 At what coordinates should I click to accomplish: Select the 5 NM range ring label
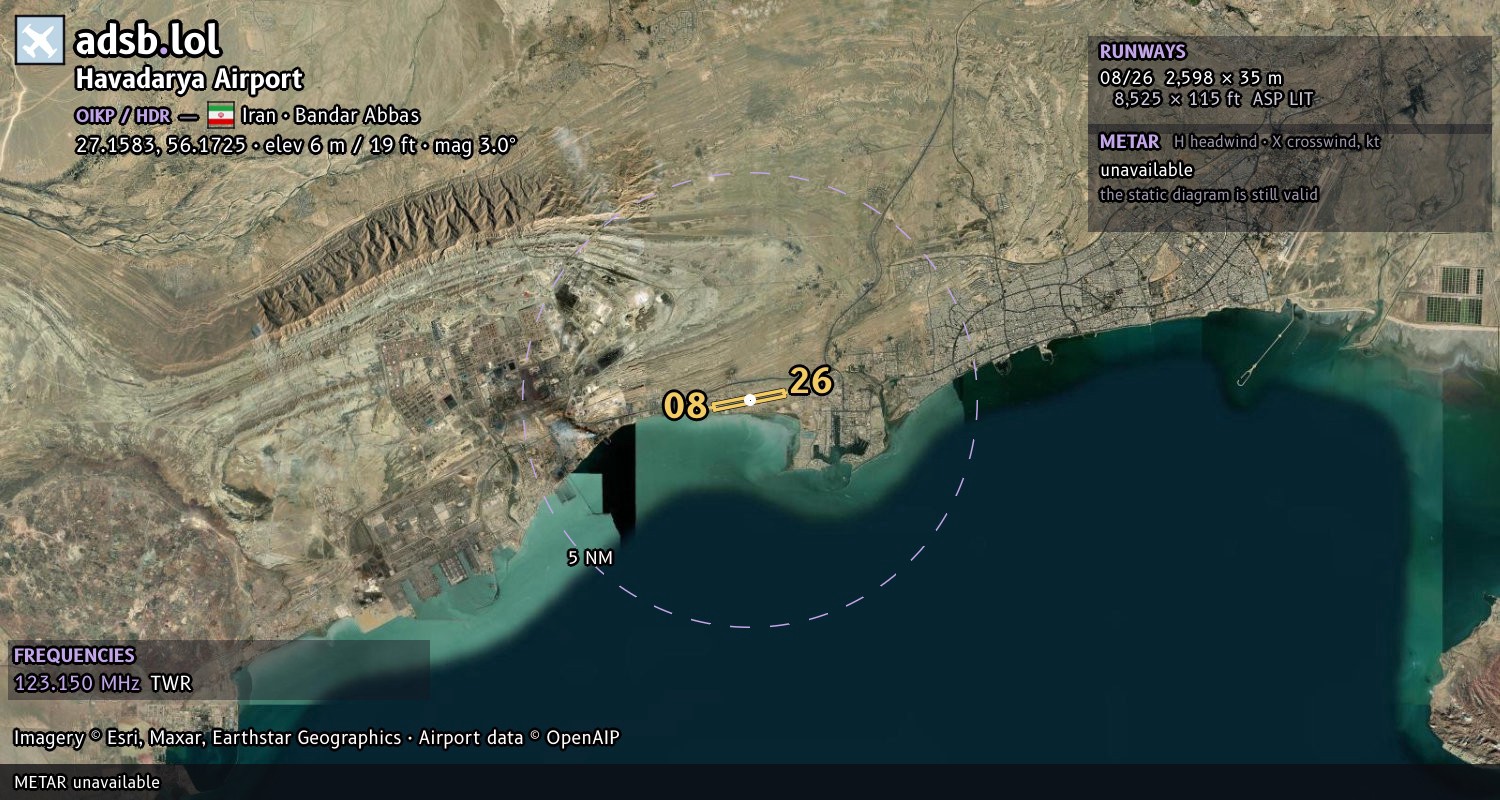[x=590, y=558]
